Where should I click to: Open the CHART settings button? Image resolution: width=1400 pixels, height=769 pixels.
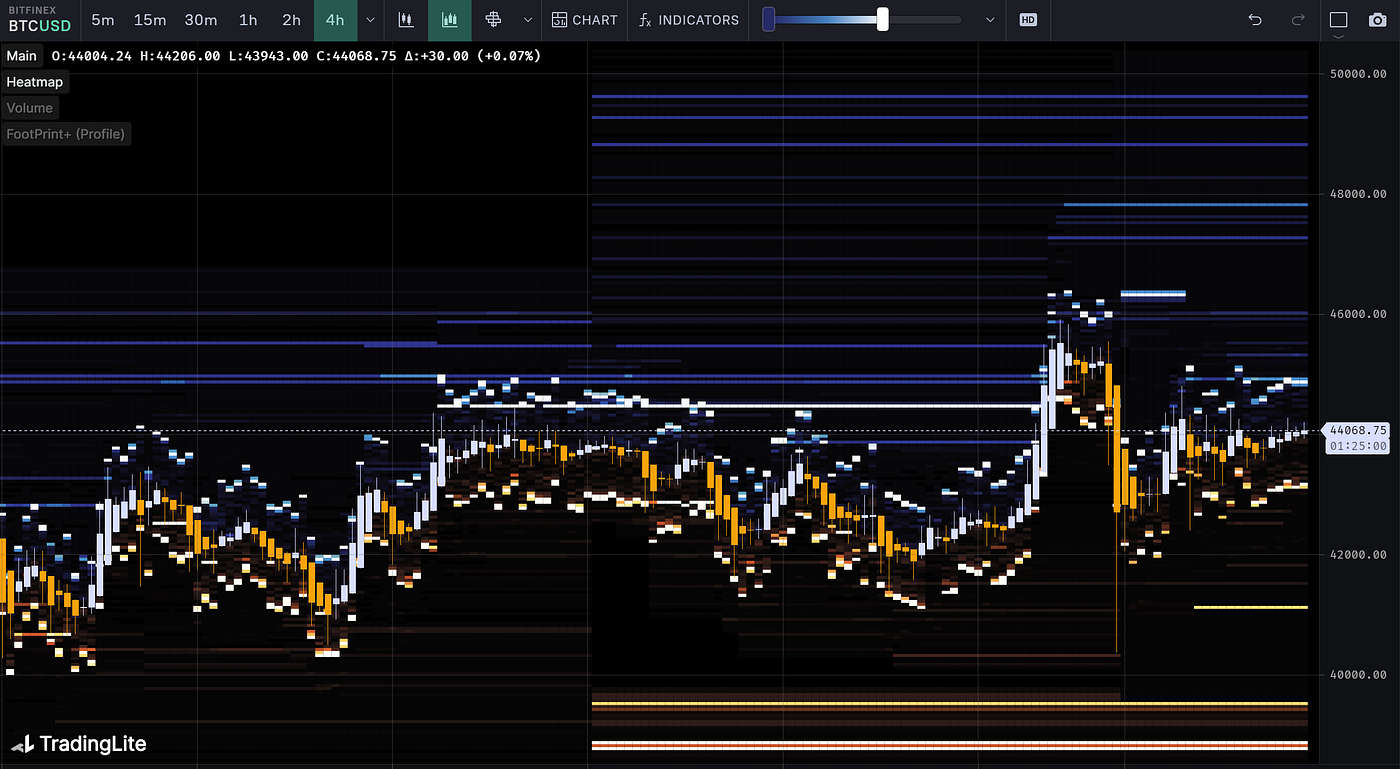(x=585, y=20)
